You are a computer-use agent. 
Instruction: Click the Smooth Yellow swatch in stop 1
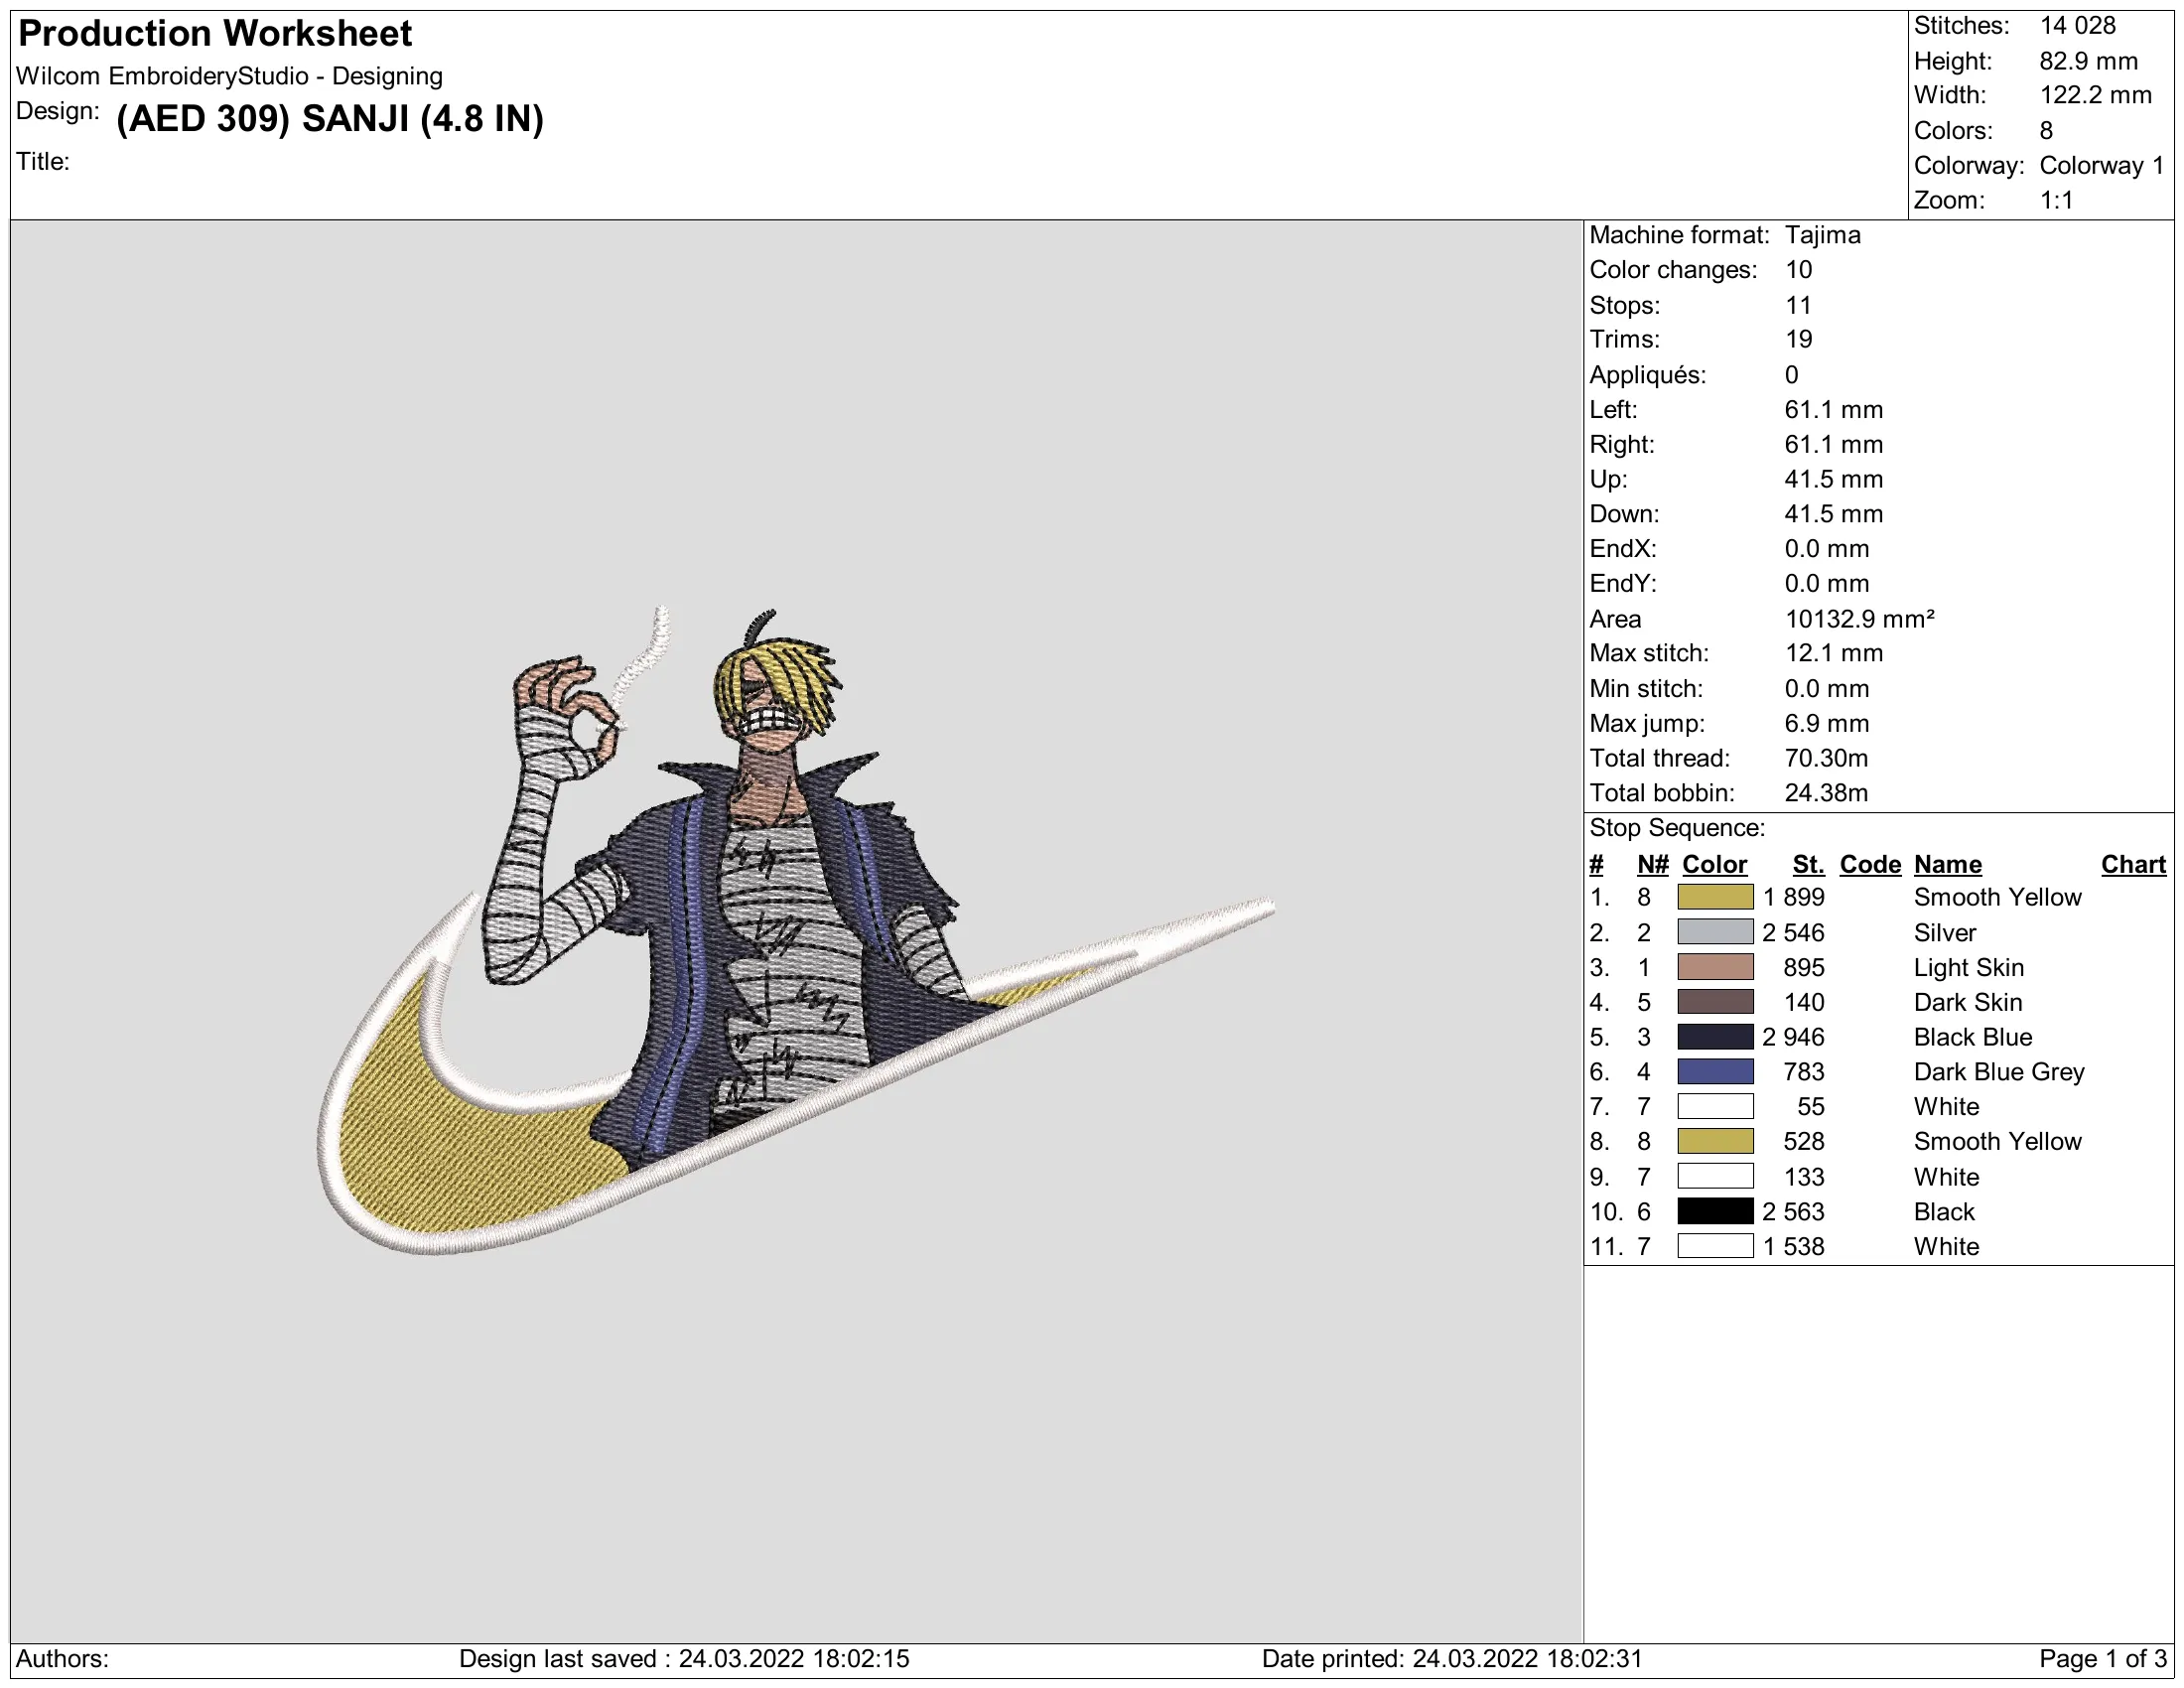(x=1715, y=897)
